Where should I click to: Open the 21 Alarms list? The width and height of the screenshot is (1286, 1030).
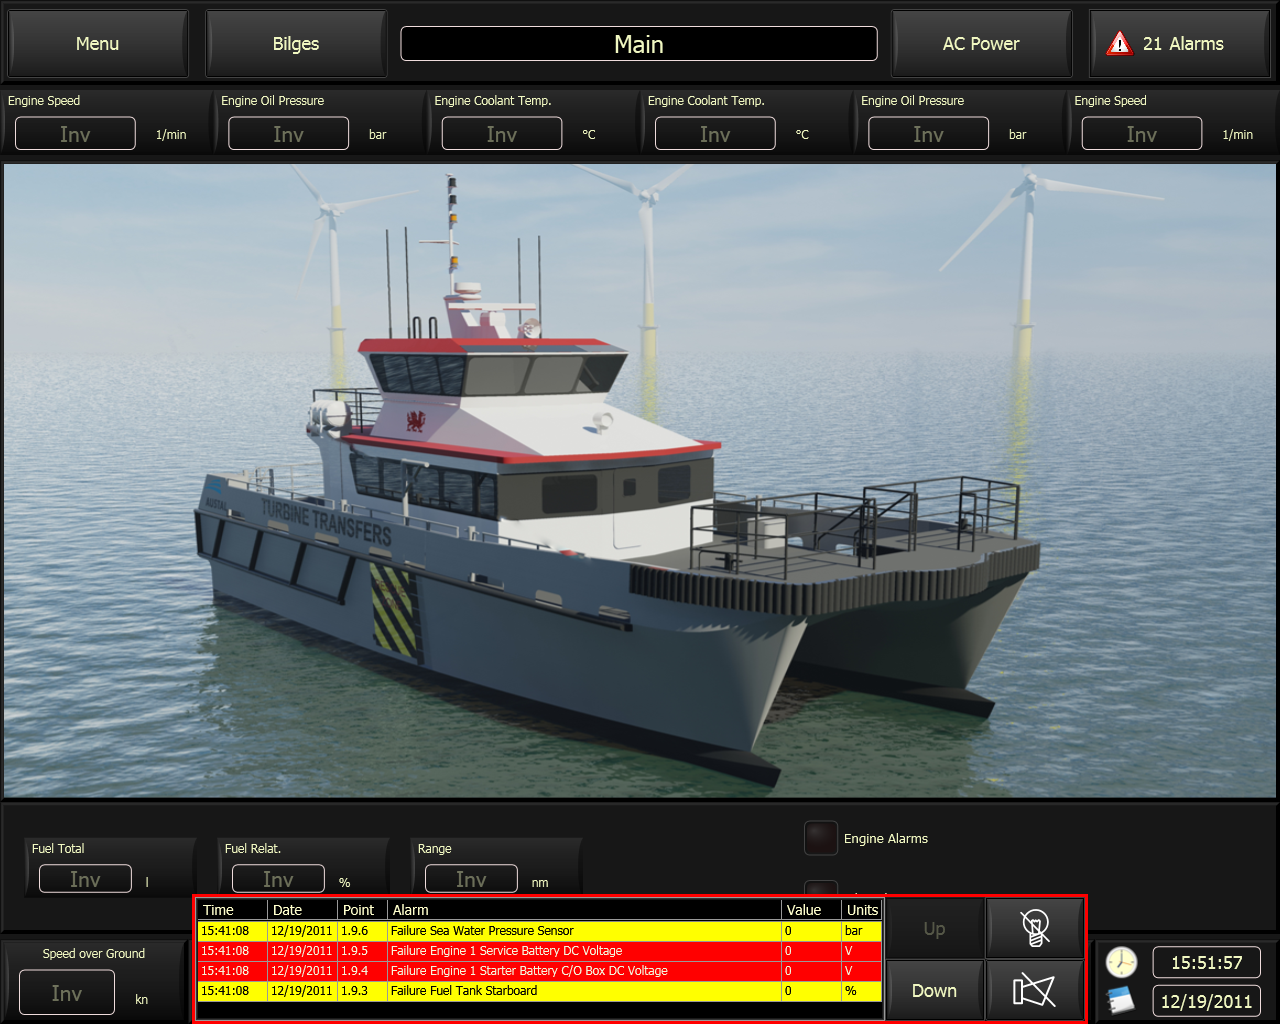click(x=1178, y=44)
